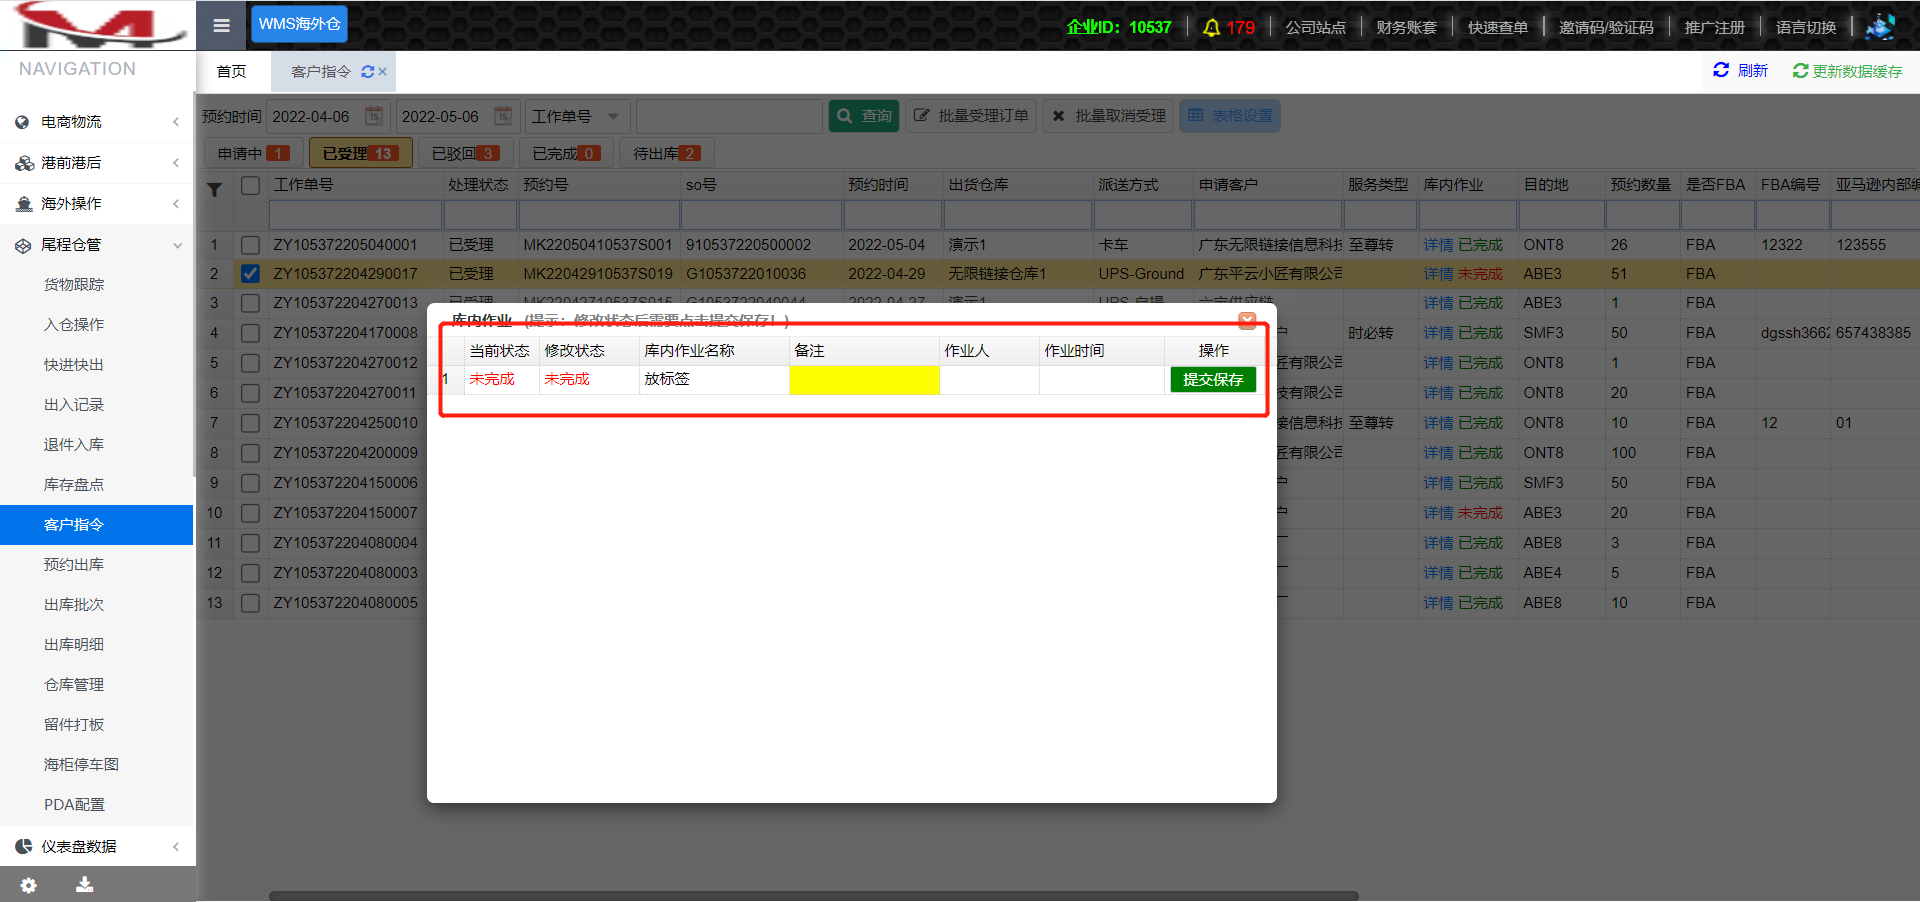The height and width of the screenshot is (902, 1920).
Task: Open calendar picker for start date
Action: click(x=373, y=116)
